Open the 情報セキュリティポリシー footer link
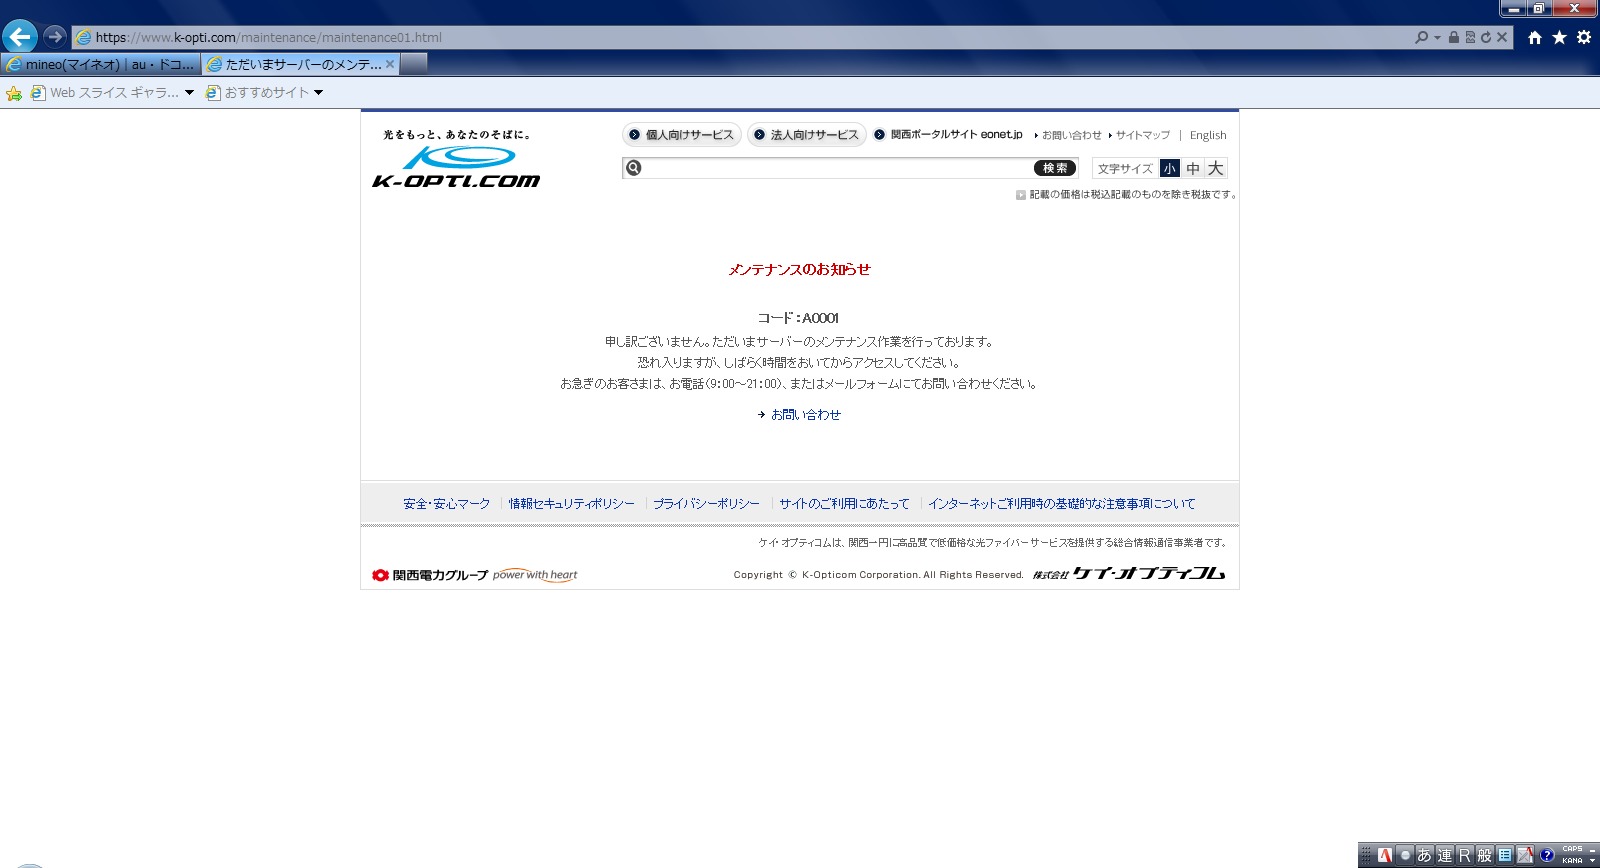The height and width of the screenshot is (868, 1600). 571,504
